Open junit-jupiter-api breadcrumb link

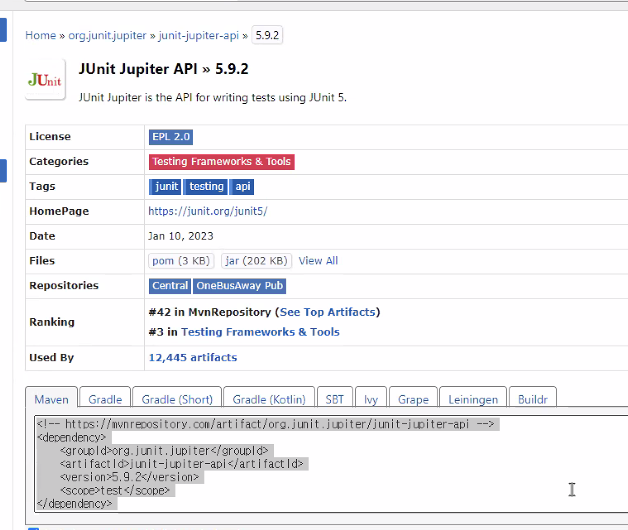(x=199, y=35)
